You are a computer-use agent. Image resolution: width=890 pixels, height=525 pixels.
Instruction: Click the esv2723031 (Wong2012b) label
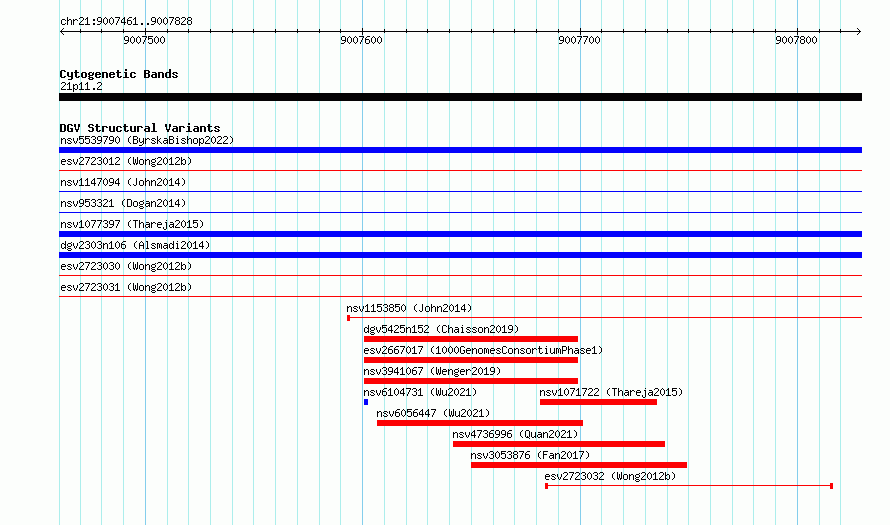(x=126, y=287)
